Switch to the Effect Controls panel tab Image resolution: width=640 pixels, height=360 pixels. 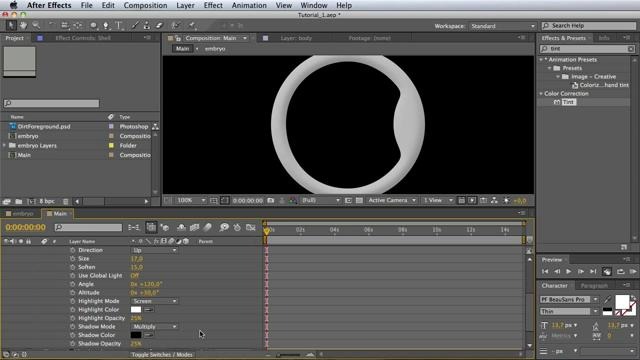83,38
